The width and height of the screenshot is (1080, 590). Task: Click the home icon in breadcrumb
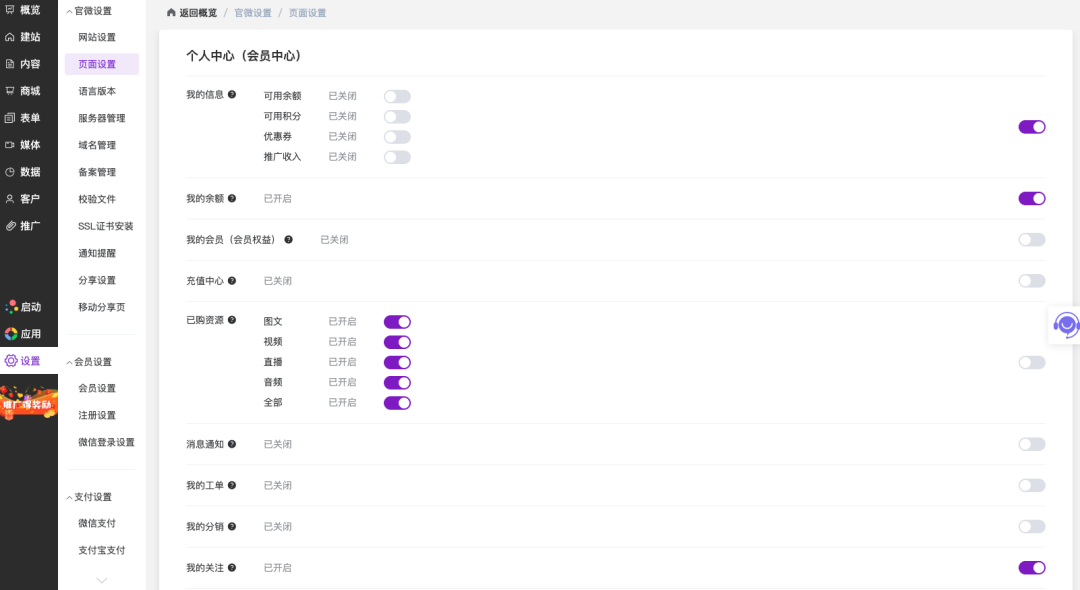(x=171, y=13)
